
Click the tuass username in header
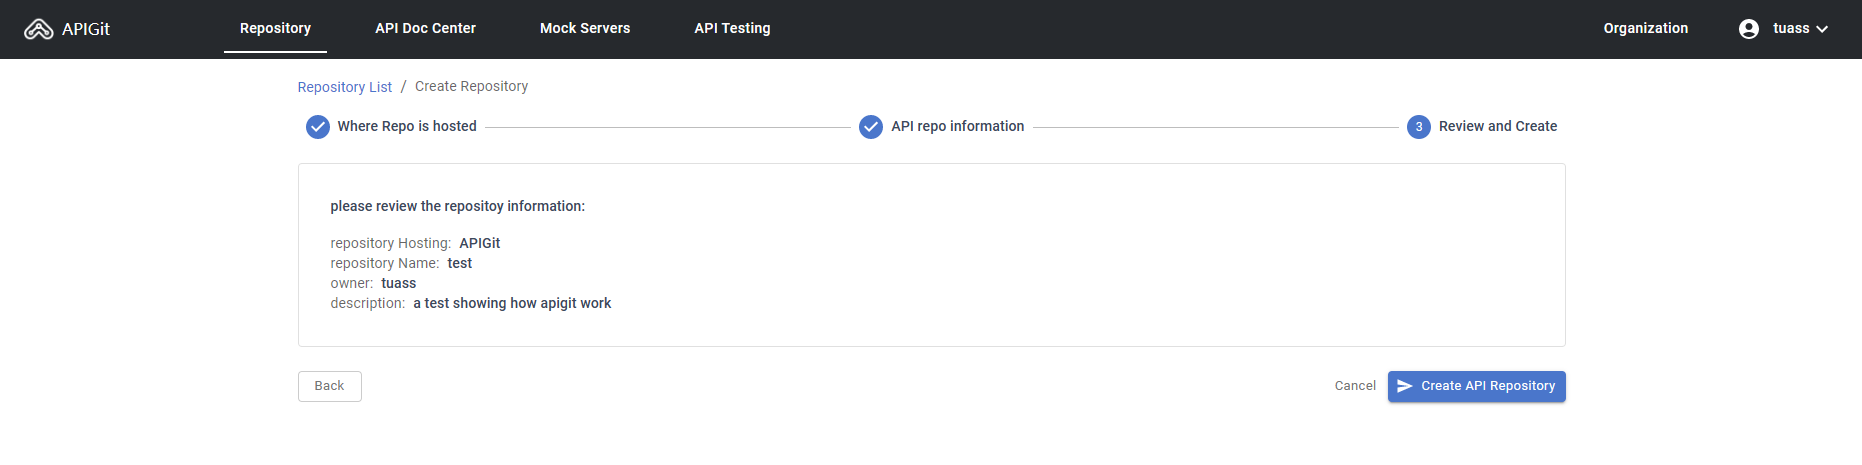1791,28
